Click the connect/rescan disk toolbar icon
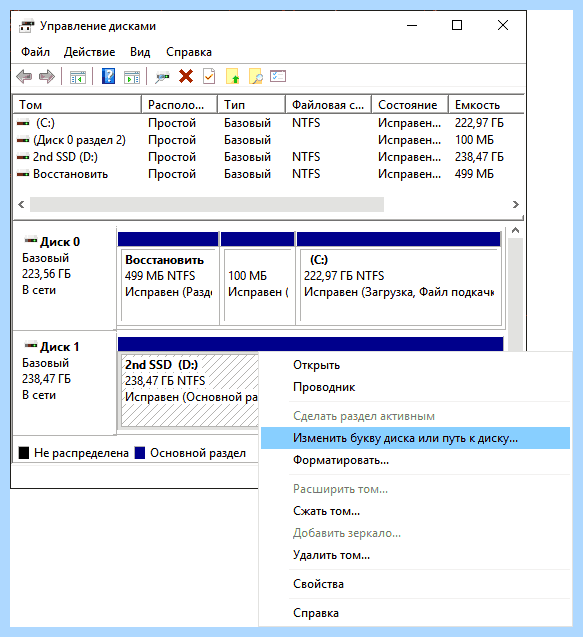Screen dimensions: 583x637 162,77
